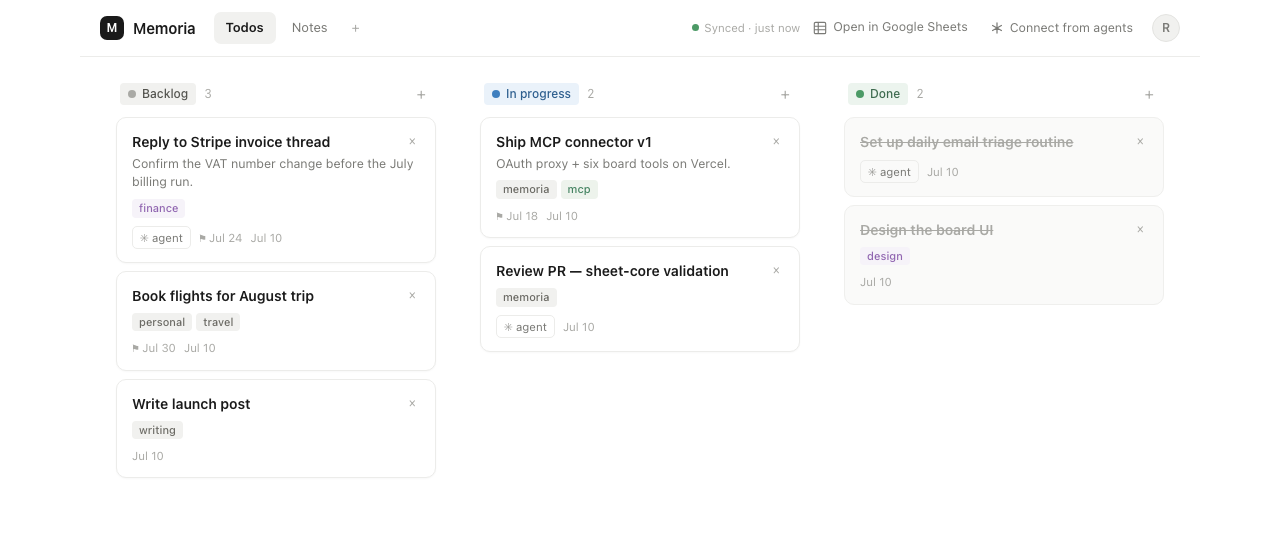Open in Google Sheets link
This screenshot has width=1280, height=560.
tap(890, 28)
